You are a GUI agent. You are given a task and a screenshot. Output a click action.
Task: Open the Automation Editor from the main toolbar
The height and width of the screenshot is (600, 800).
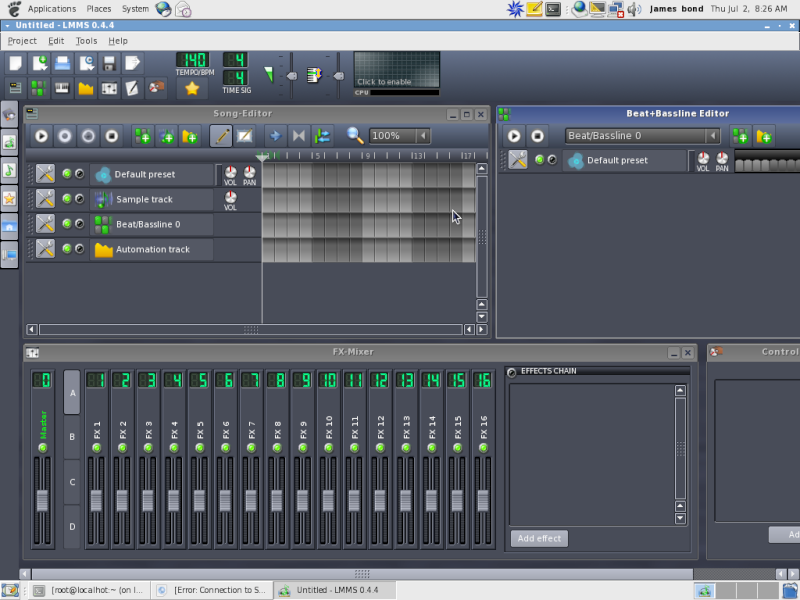coord(86,88)
